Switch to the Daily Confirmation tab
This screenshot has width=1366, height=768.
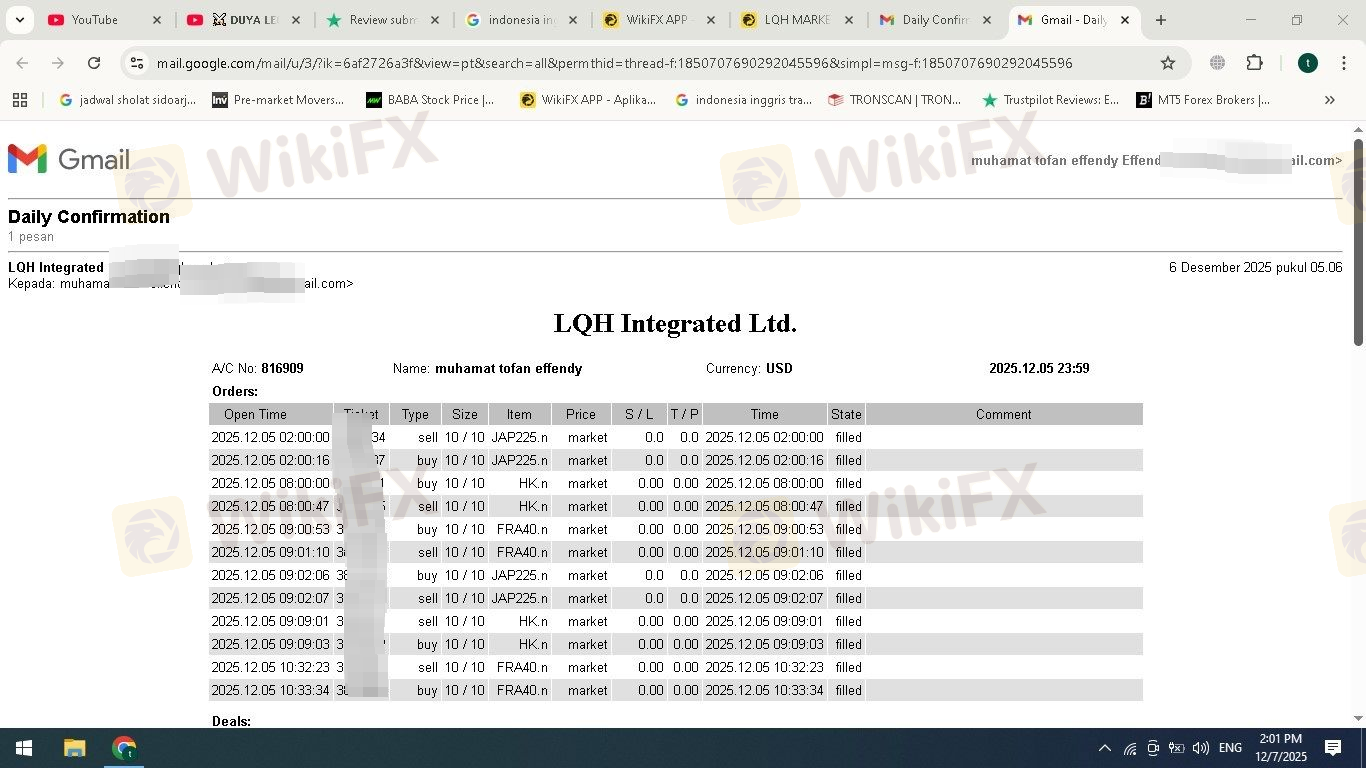(x=934, y=20)
